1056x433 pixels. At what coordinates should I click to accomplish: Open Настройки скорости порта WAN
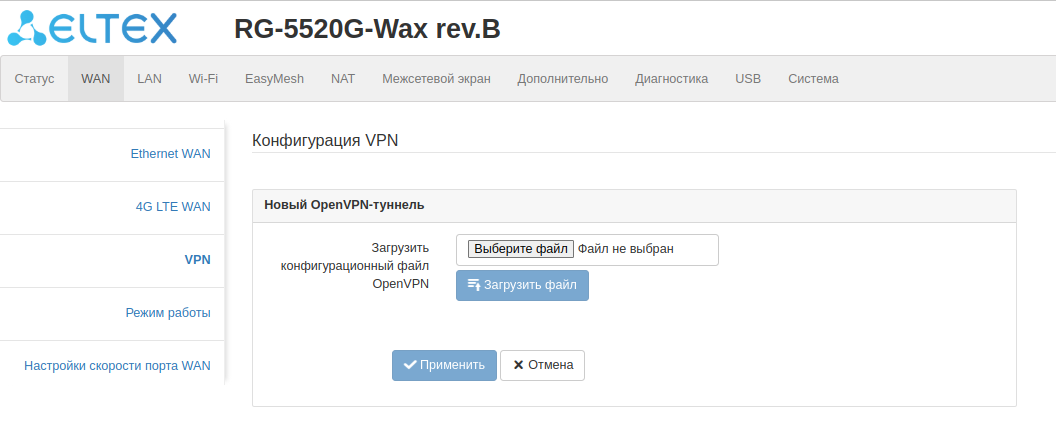pos(117,366)
